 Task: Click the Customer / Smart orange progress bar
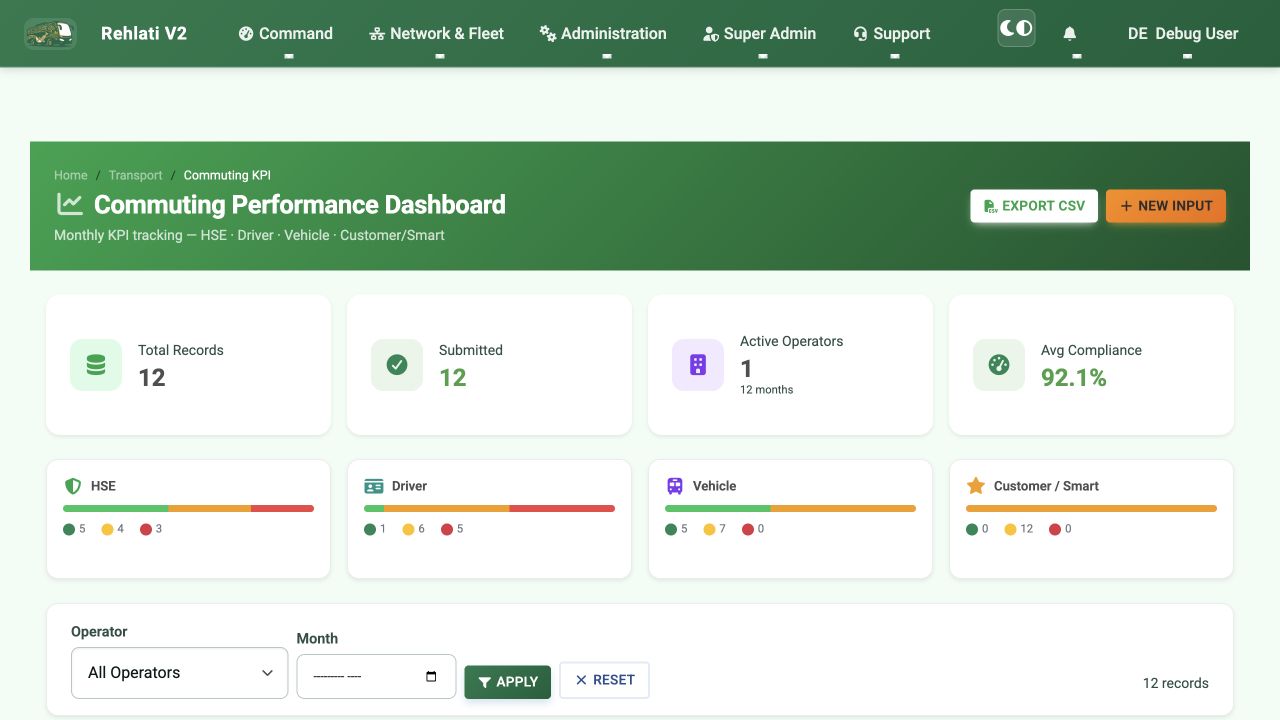coord(1091,509)
